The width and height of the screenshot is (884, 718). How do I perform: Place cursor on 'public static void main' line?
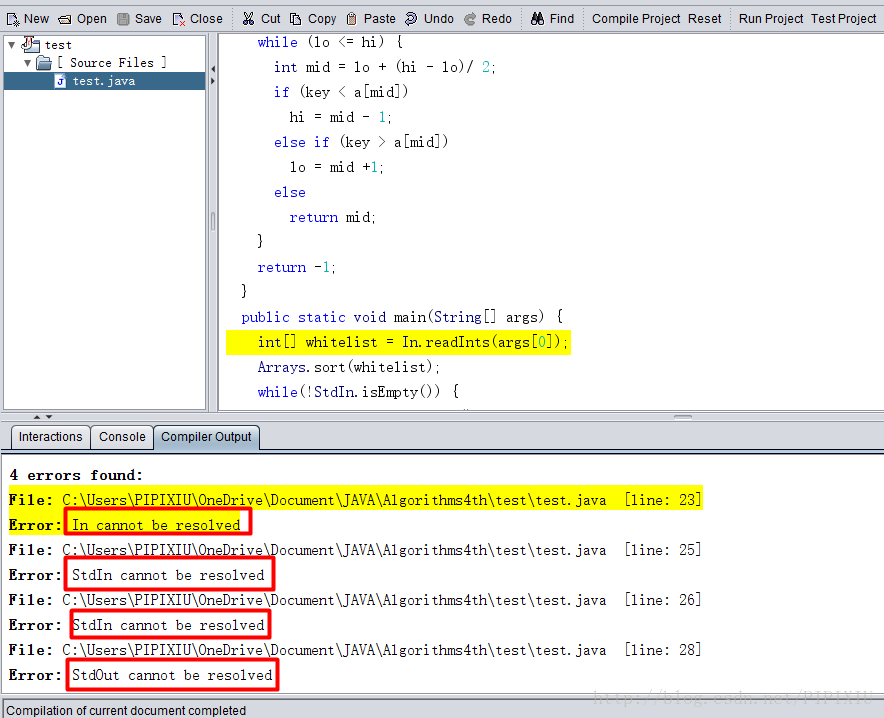(x=402, y=317)
